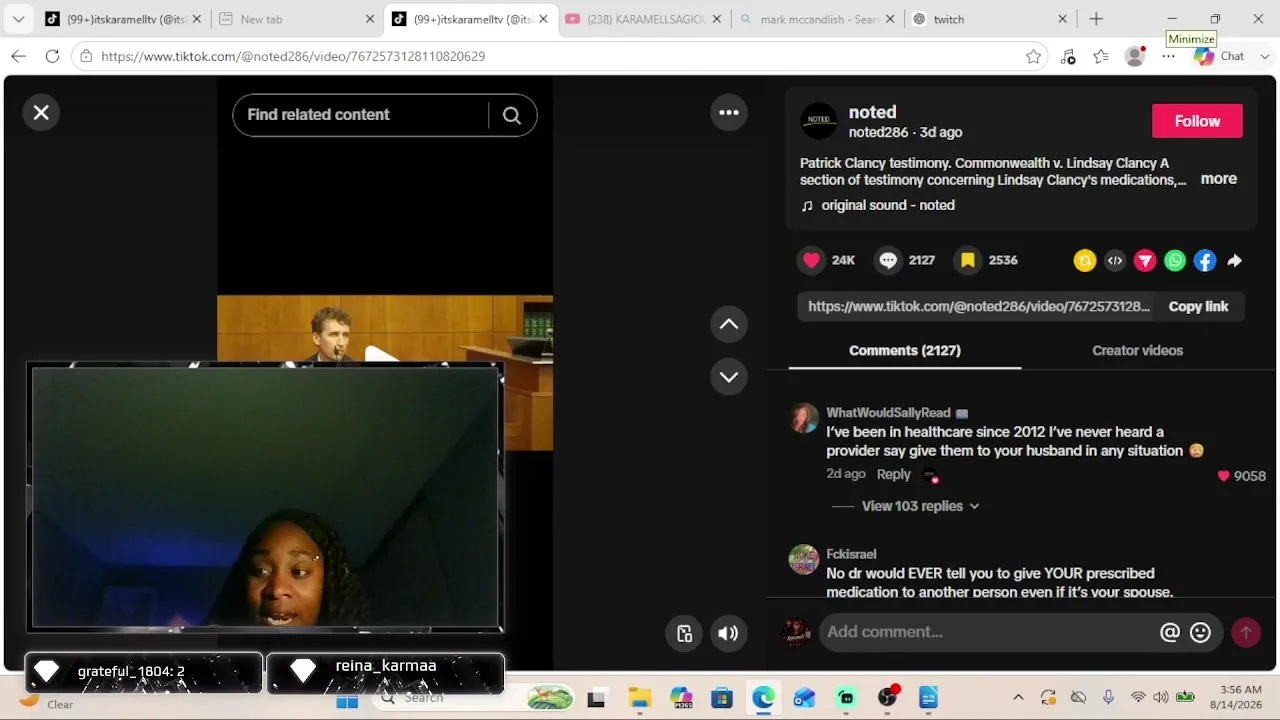1280x720 pixels.
Task: Open WhatWouldSallyRead commenter profile name
Action: coord(888,413)
